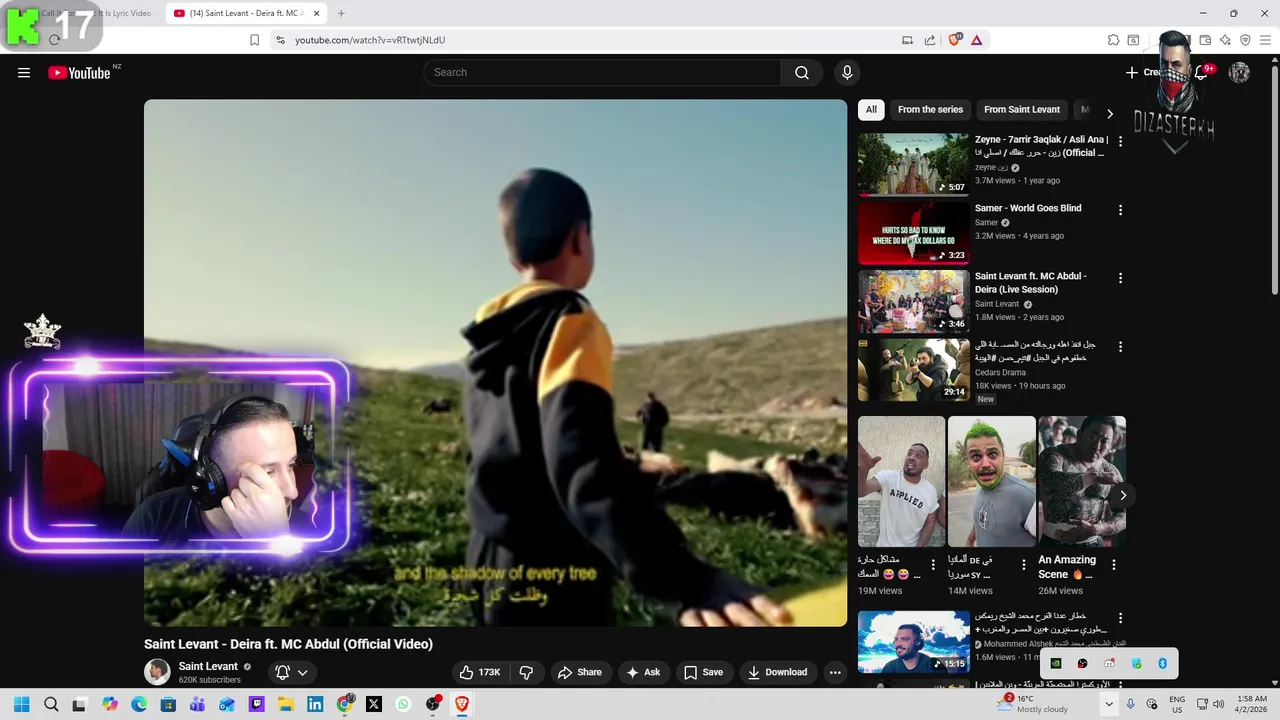The width and height of the screenshot is (1280, 720).
Task: Play Samer World Goes Blind thumbnail
Action: click(x=913, y=232)
